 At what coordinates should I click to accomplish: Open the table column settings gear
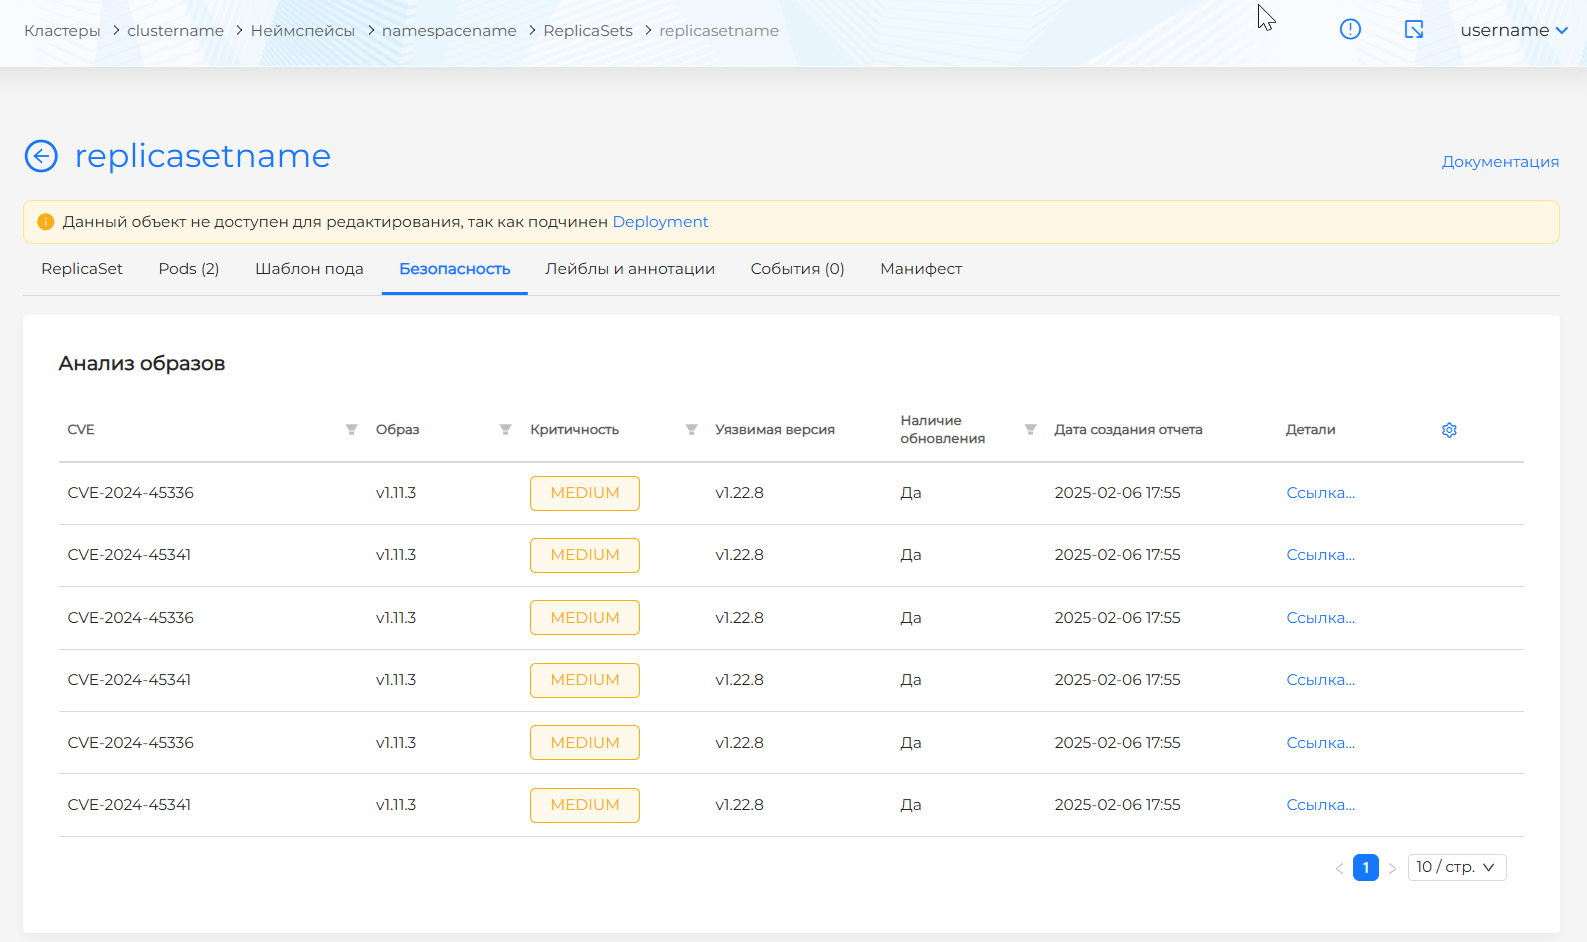click(x=1449, y=430)
